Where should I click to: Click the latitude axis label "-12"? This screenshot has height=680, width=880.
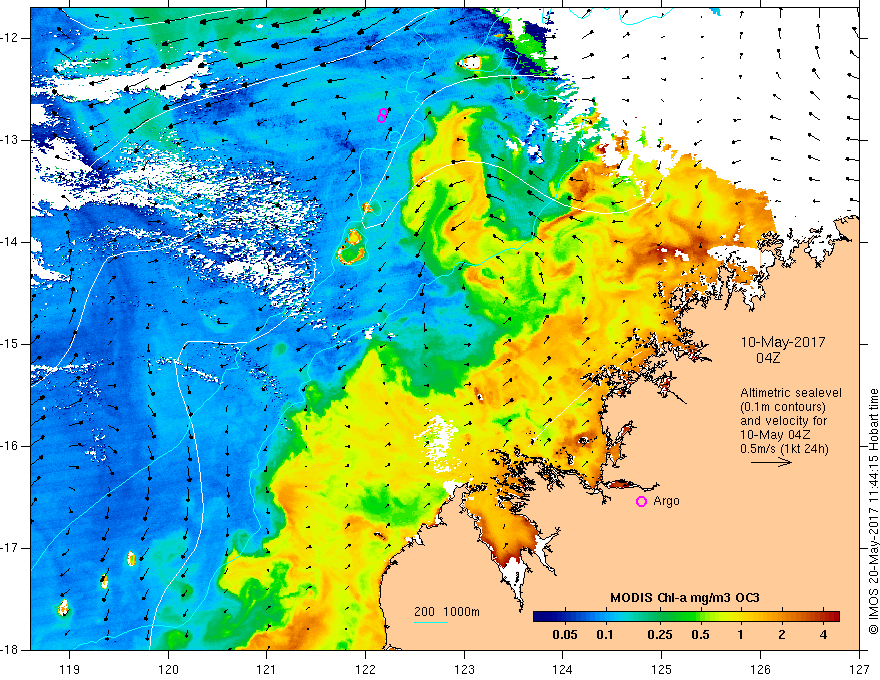tap(10, 38)
